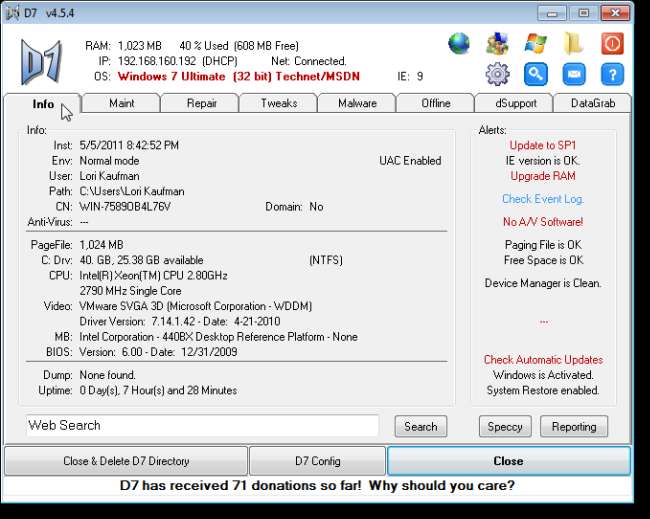This screenshot has width=650, height=519.
Task: Minimize the D7 window
Action: [x=552, y=13]
